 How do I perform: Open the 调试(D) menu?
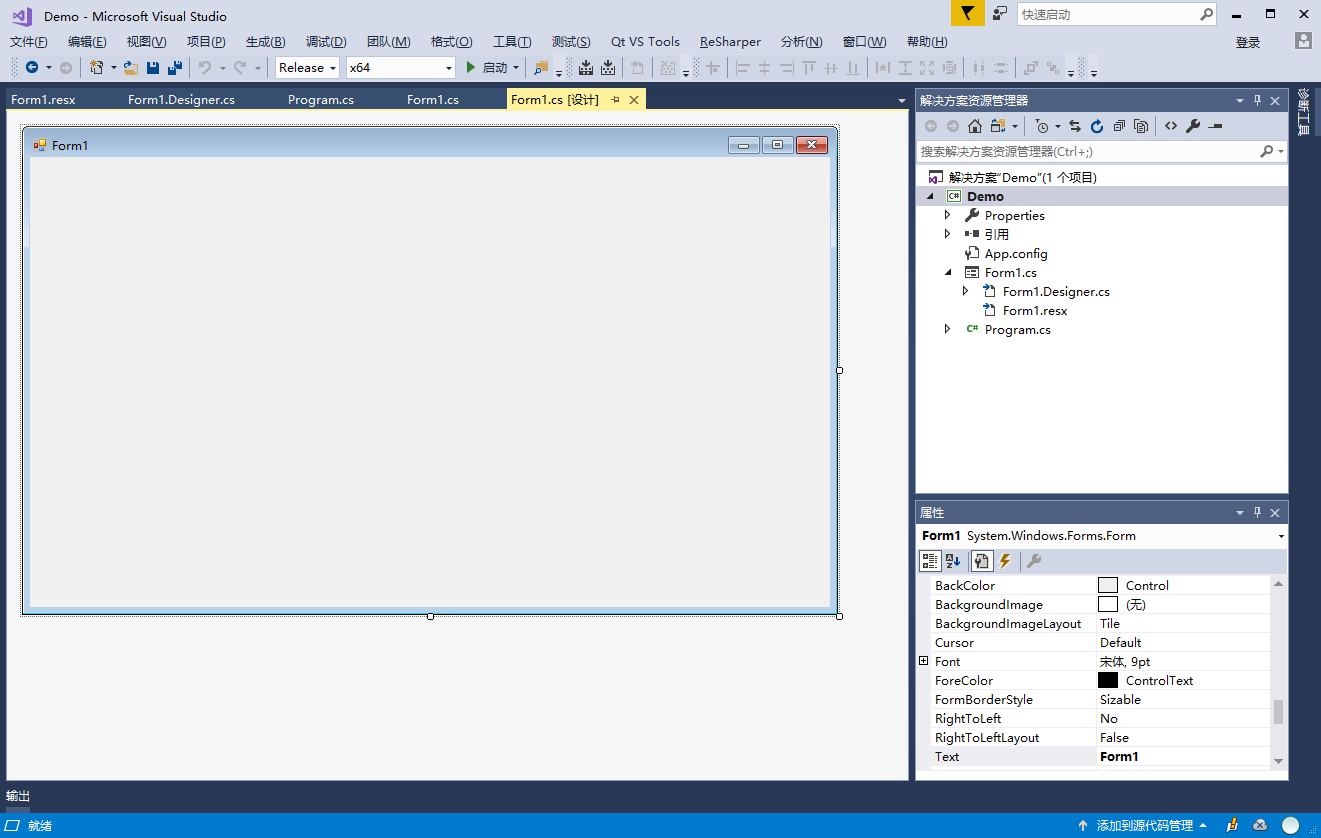pyautogui.click(x=326, y=42)
